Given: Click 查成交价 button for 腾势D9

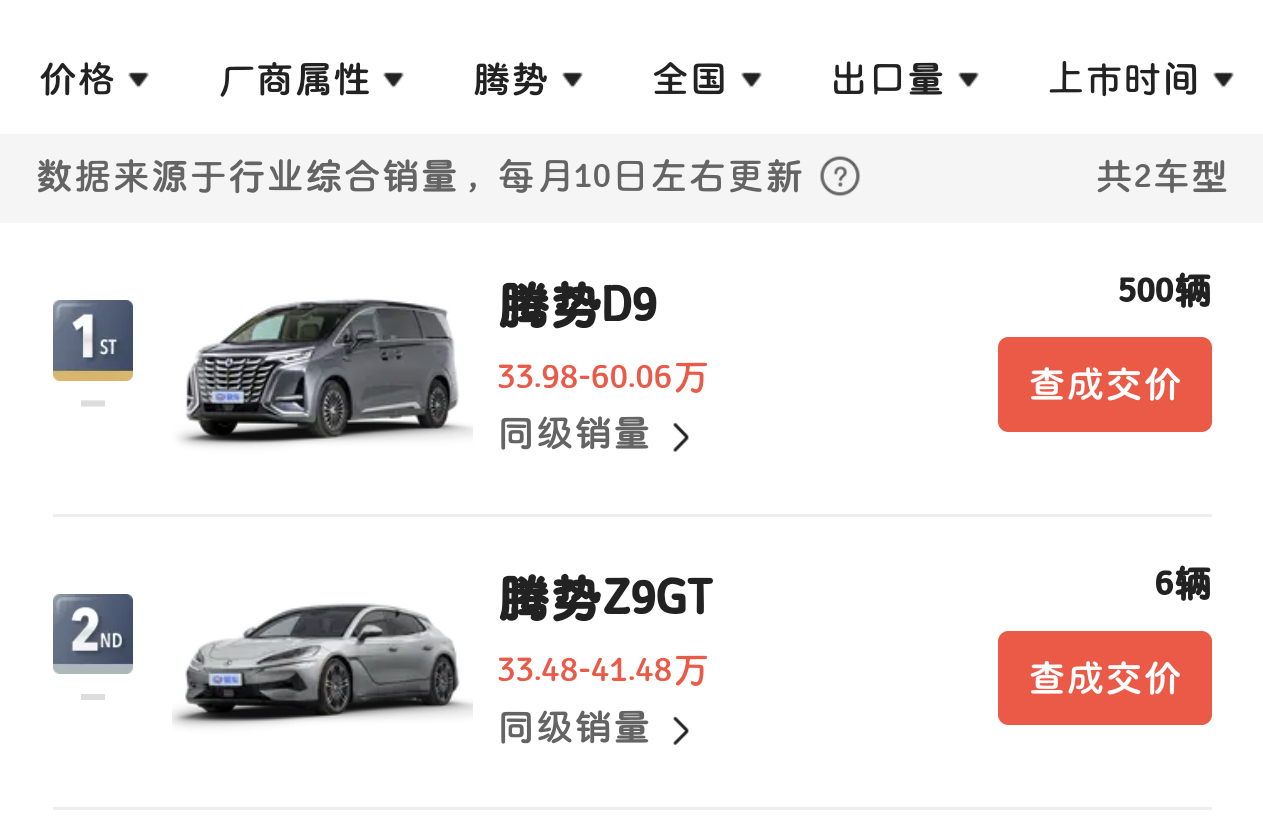Looking at the screenshot, I should point(1104,384).
